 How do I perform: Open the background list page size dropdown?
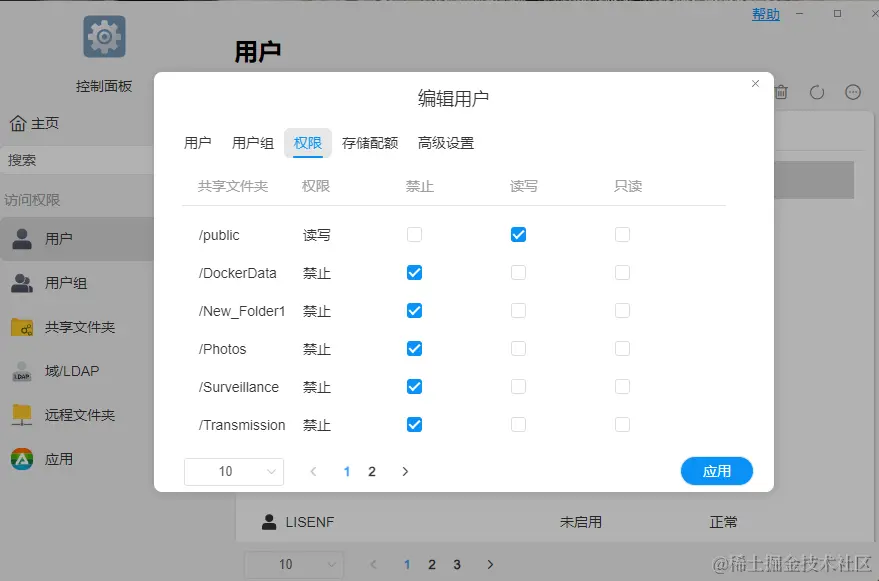point(294,564)
